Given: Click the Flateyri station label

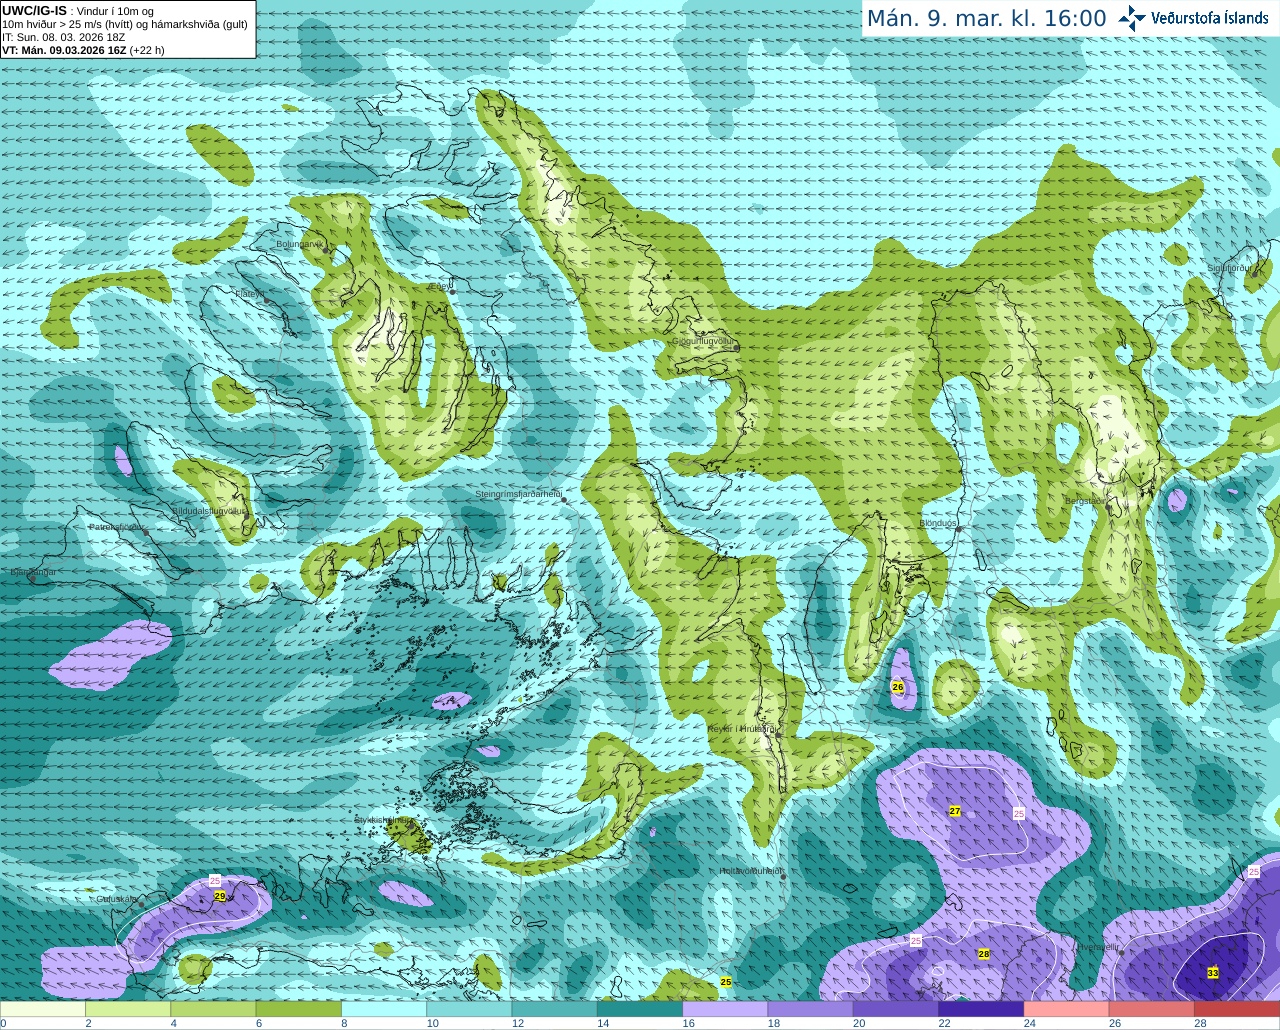Looking at the screenshot, I should pos(250,294).
